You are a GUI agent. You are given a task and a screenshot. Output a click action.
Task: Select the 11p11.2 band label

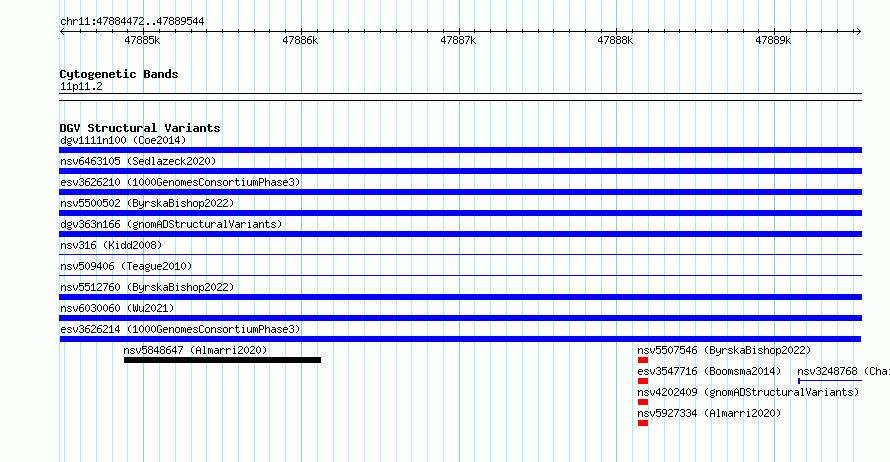coord(81,87)
